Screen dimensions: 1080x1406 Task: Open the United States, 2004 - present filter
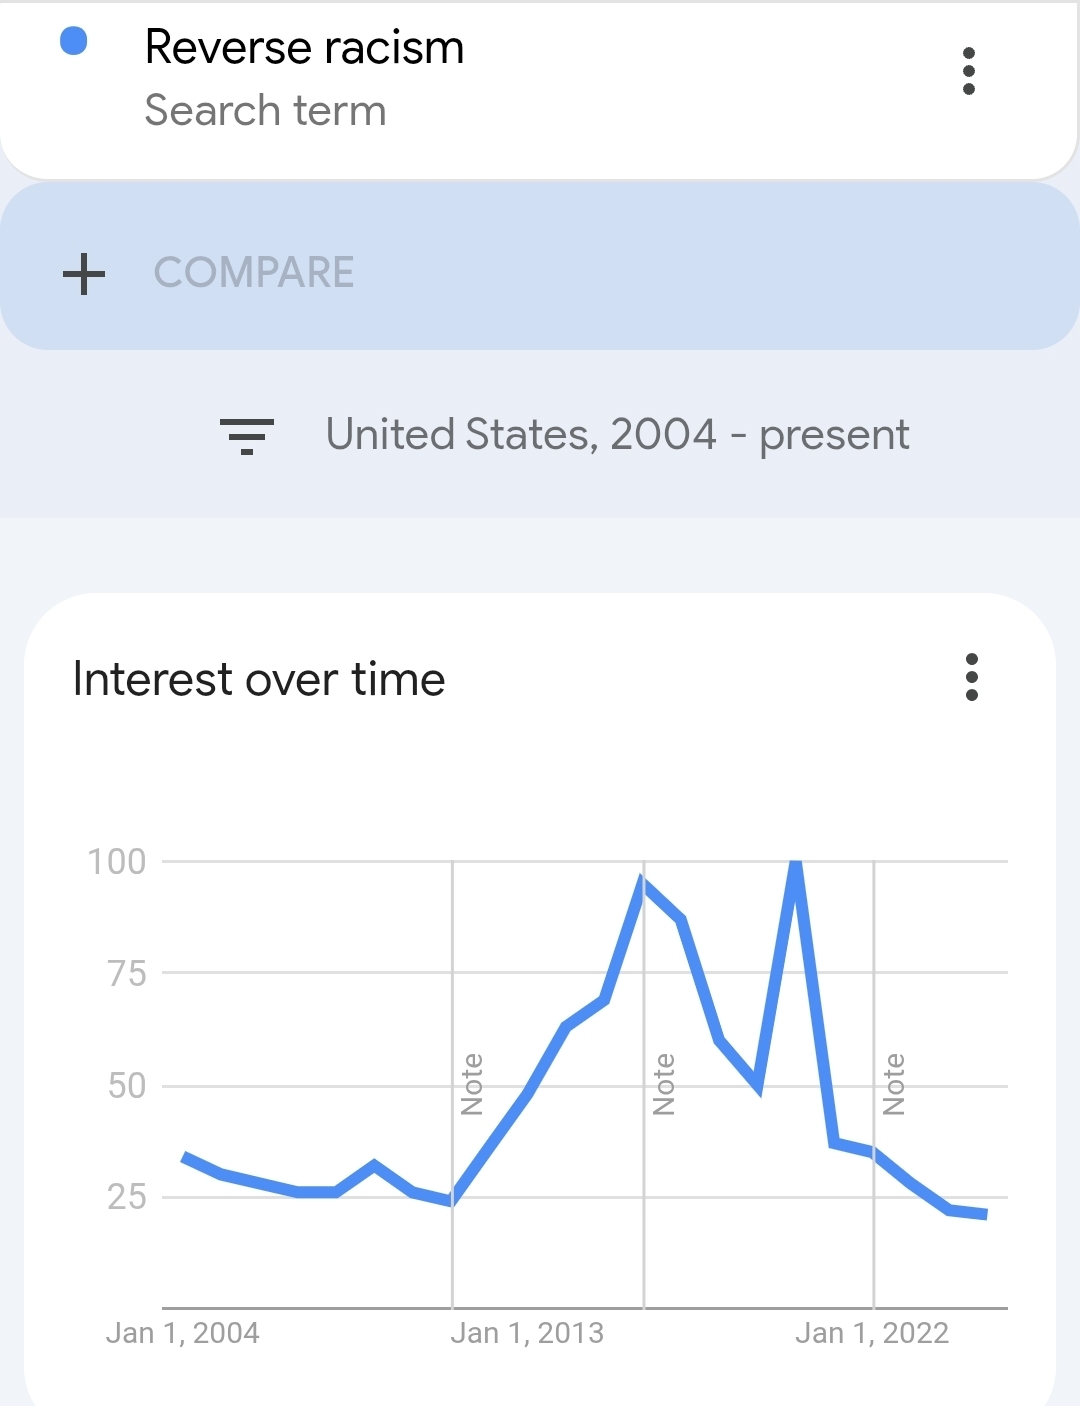pyautogui.click(x=617, y=435)
